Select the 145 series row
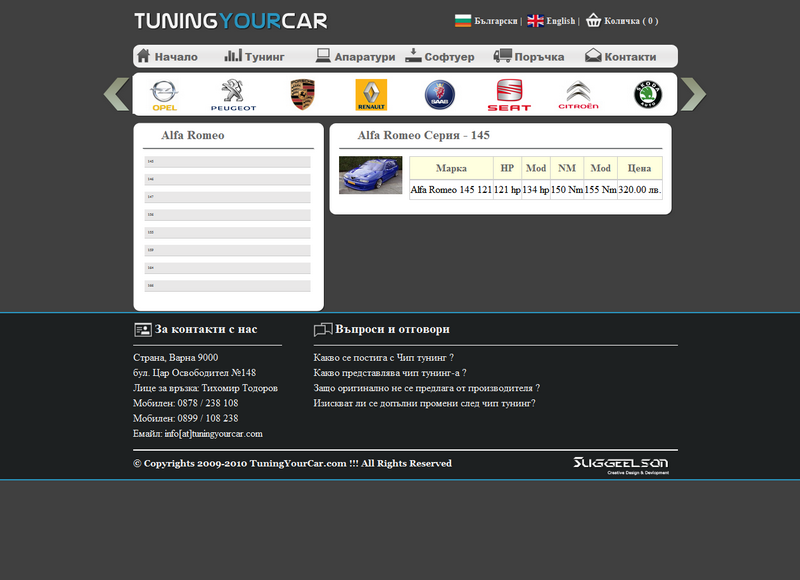 [228, 162]
